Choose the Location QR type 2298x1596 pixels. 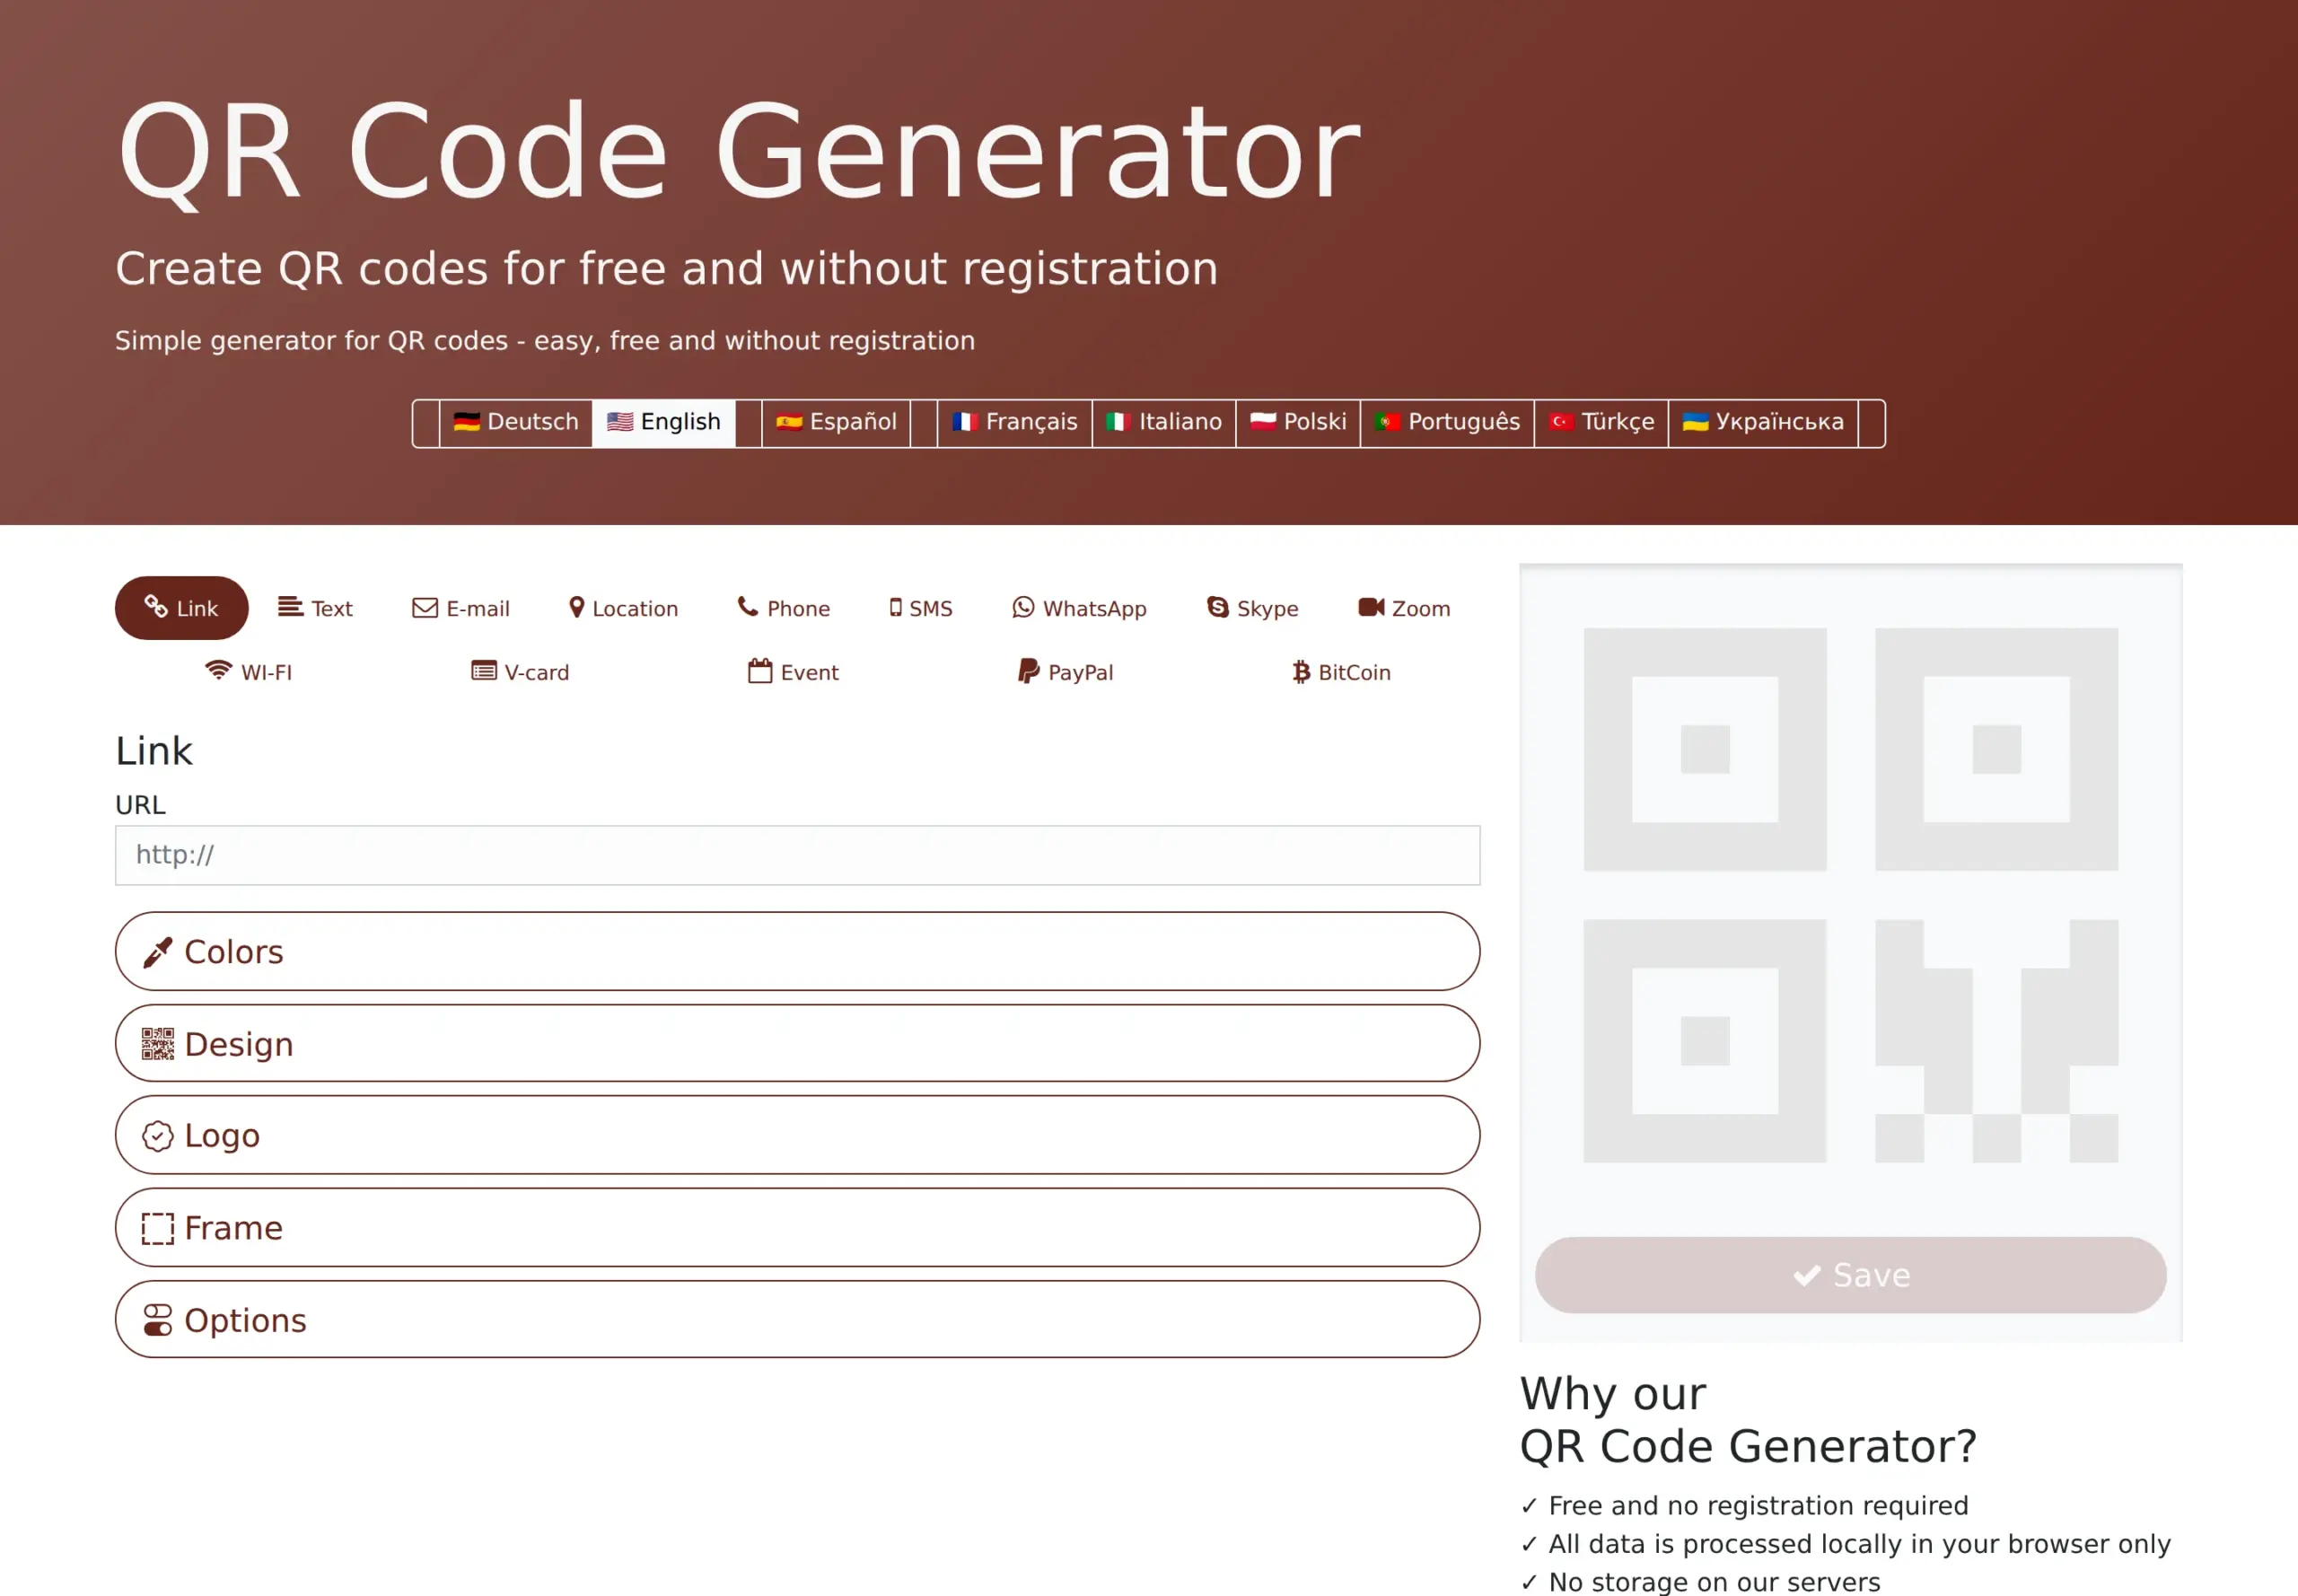point(623,608)
